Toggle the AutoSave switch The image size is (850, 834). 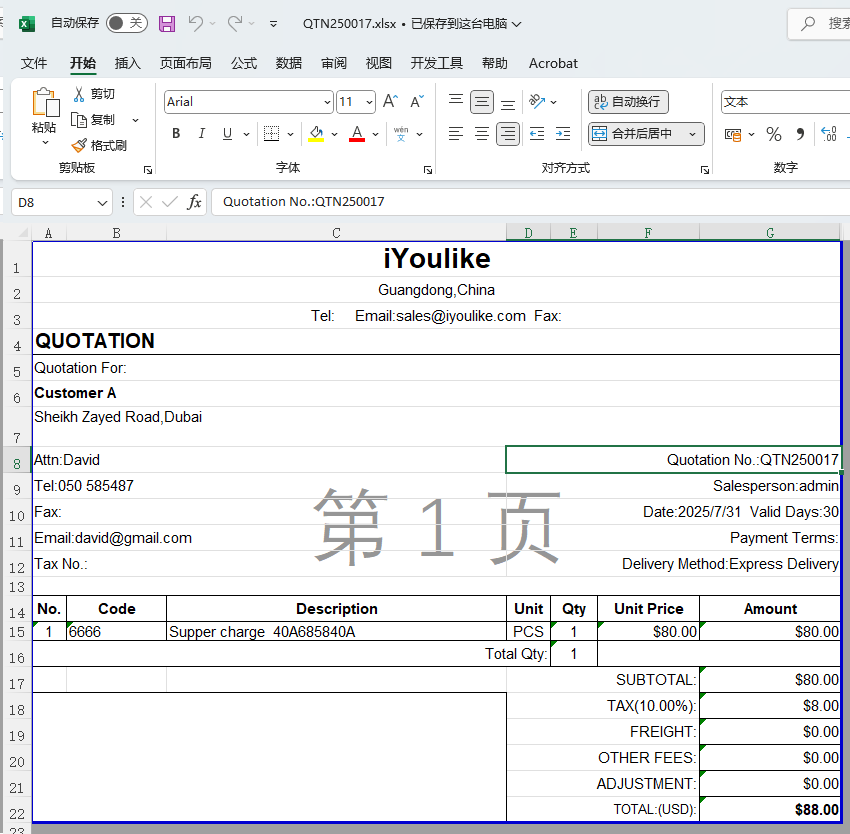point(126,23)
